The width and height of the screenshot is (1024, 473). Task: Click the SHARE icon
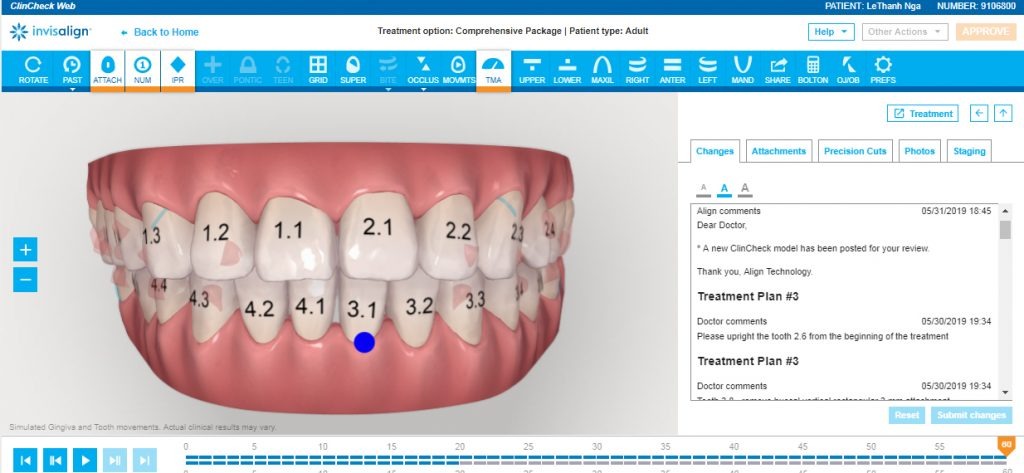coord(778,70)
